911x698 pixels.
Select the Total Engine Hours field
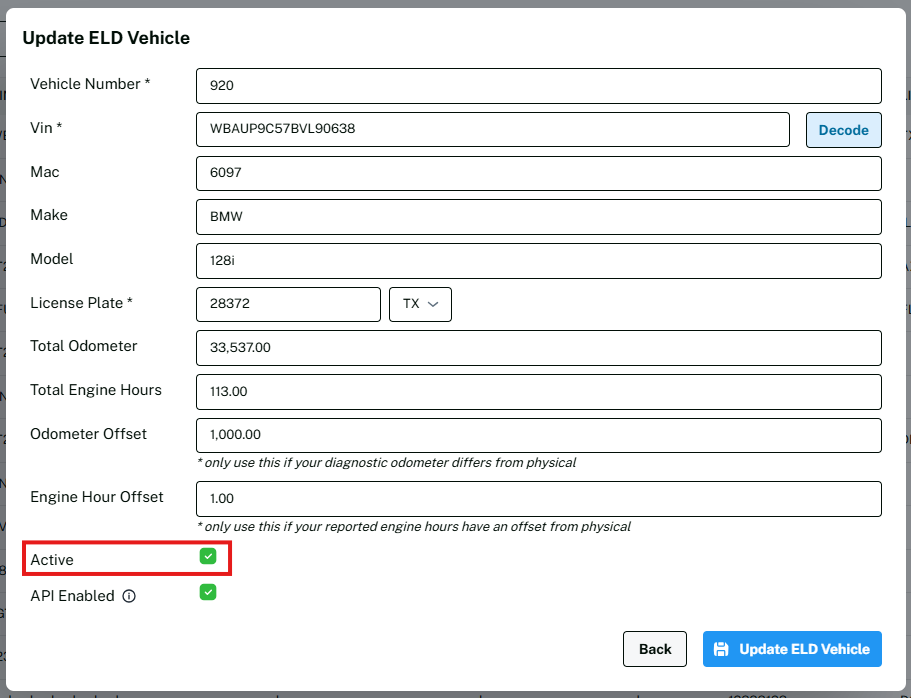(538, 392)
